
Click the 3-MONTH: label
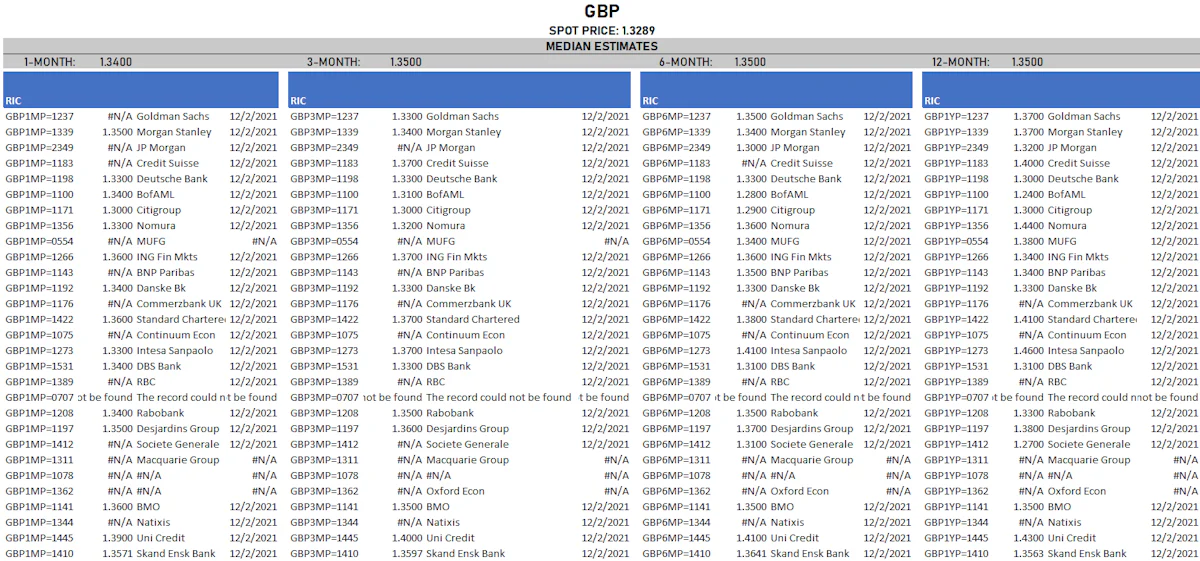click(x=333, y=62)
